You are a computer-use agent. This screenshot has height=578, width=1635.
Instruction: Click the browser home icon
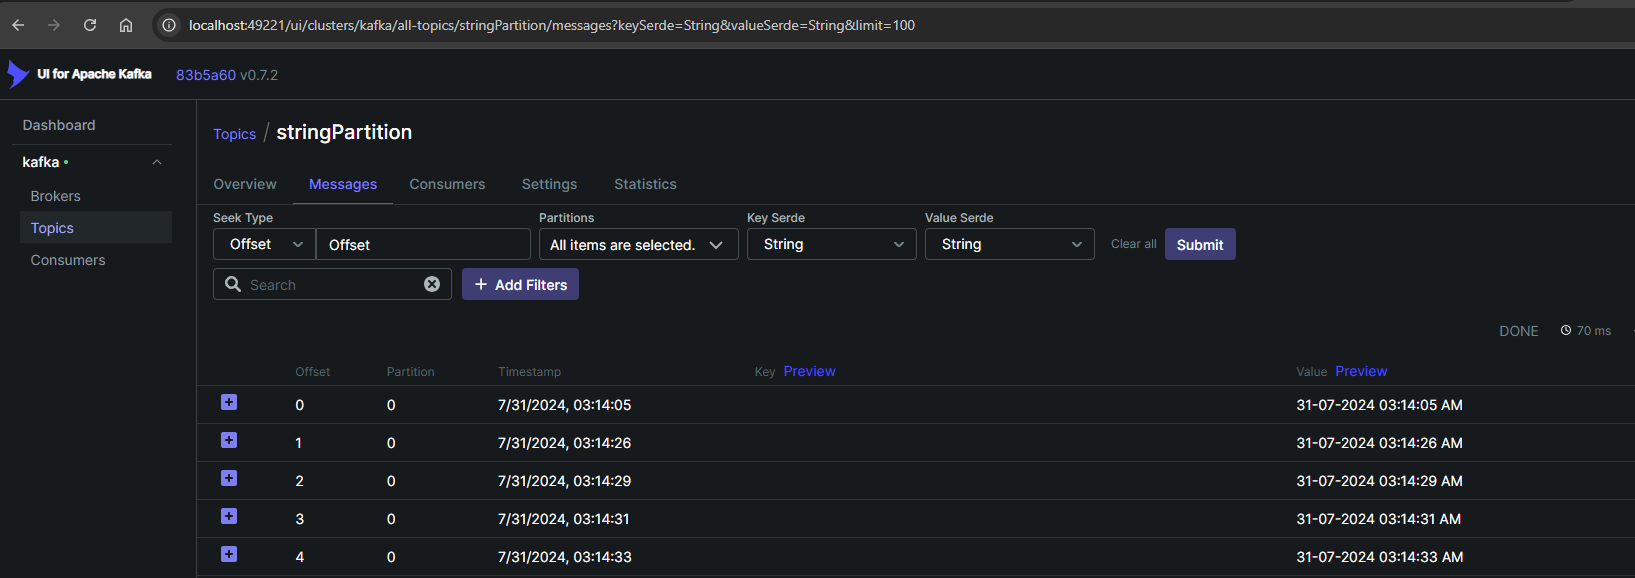click(126, 25)
